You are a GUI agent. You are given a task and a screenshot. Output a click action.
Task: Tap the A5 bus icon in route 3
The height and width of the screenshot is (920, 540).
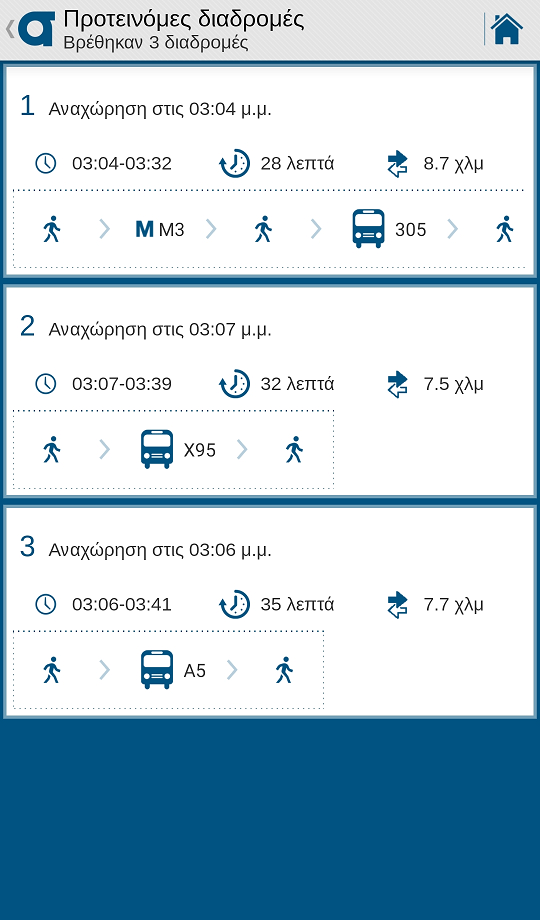[x=157, y=669]
